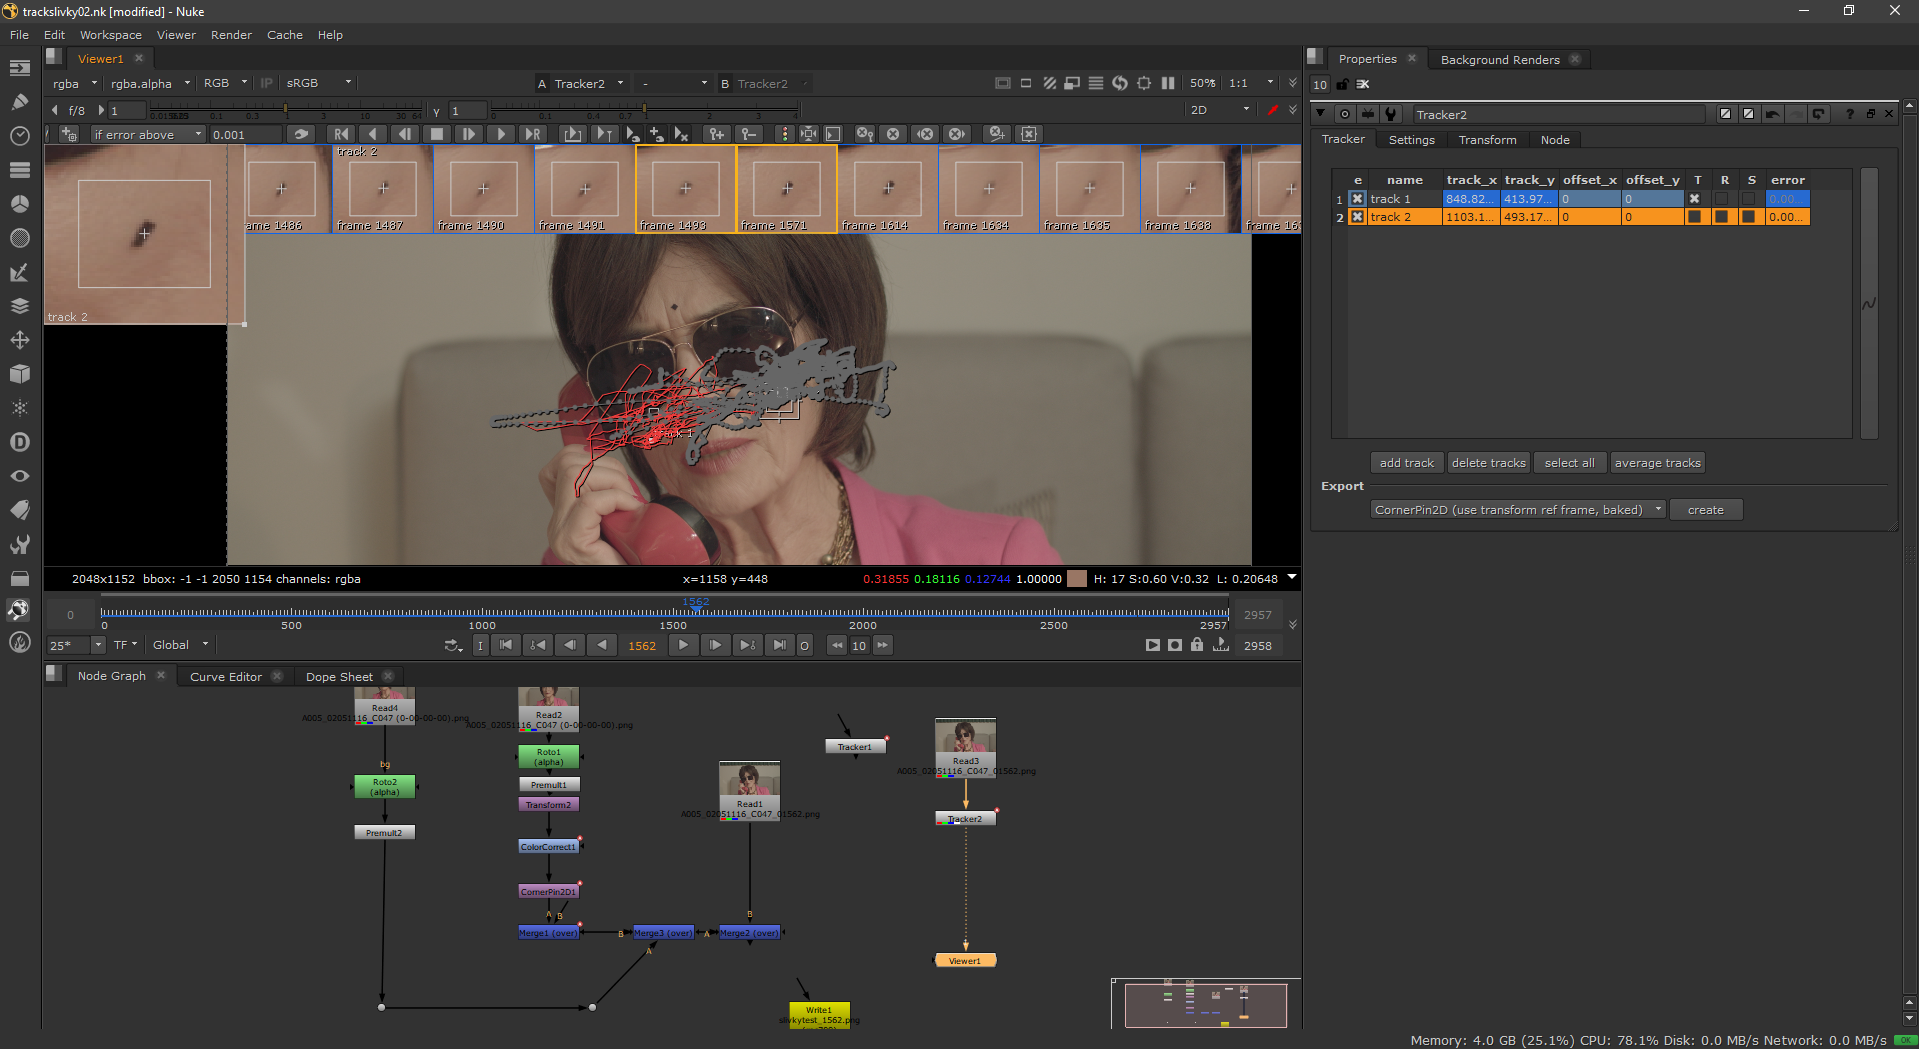
Task: Open the sRGB viewer process dropdown
Action: pyautogui.click(x=318, y=83)
